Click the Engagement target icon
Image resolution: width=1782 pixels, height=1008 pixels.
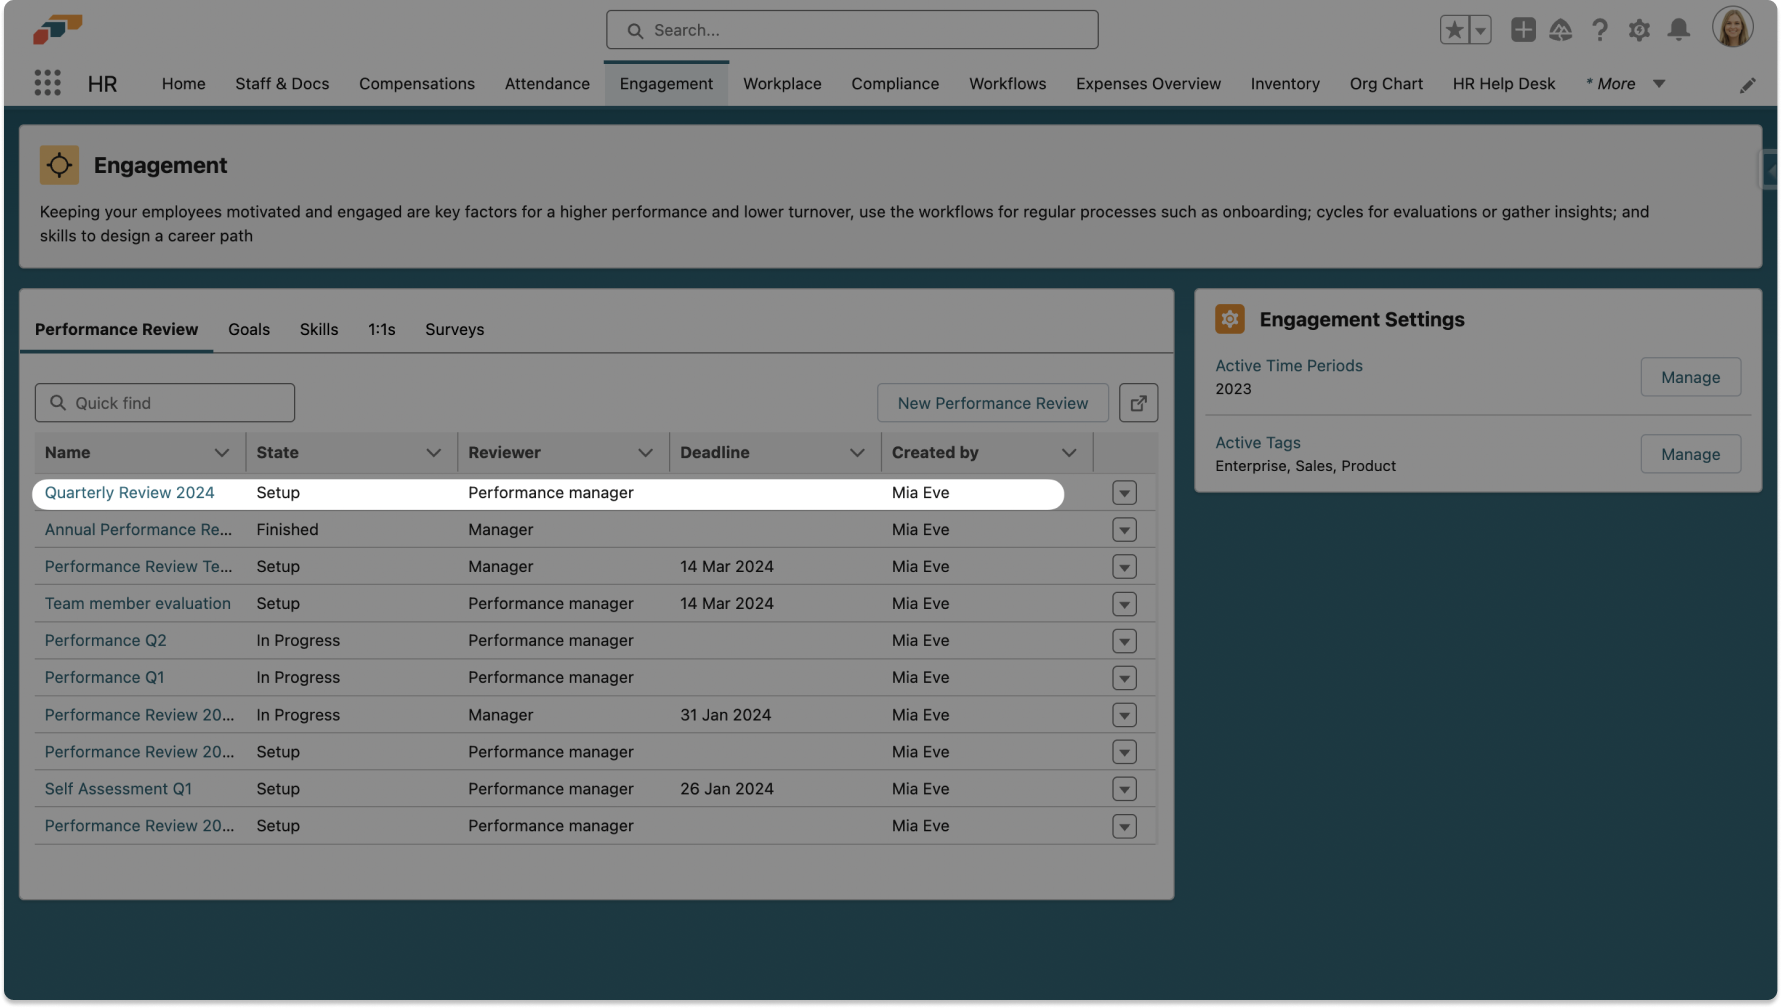[59, 164]
